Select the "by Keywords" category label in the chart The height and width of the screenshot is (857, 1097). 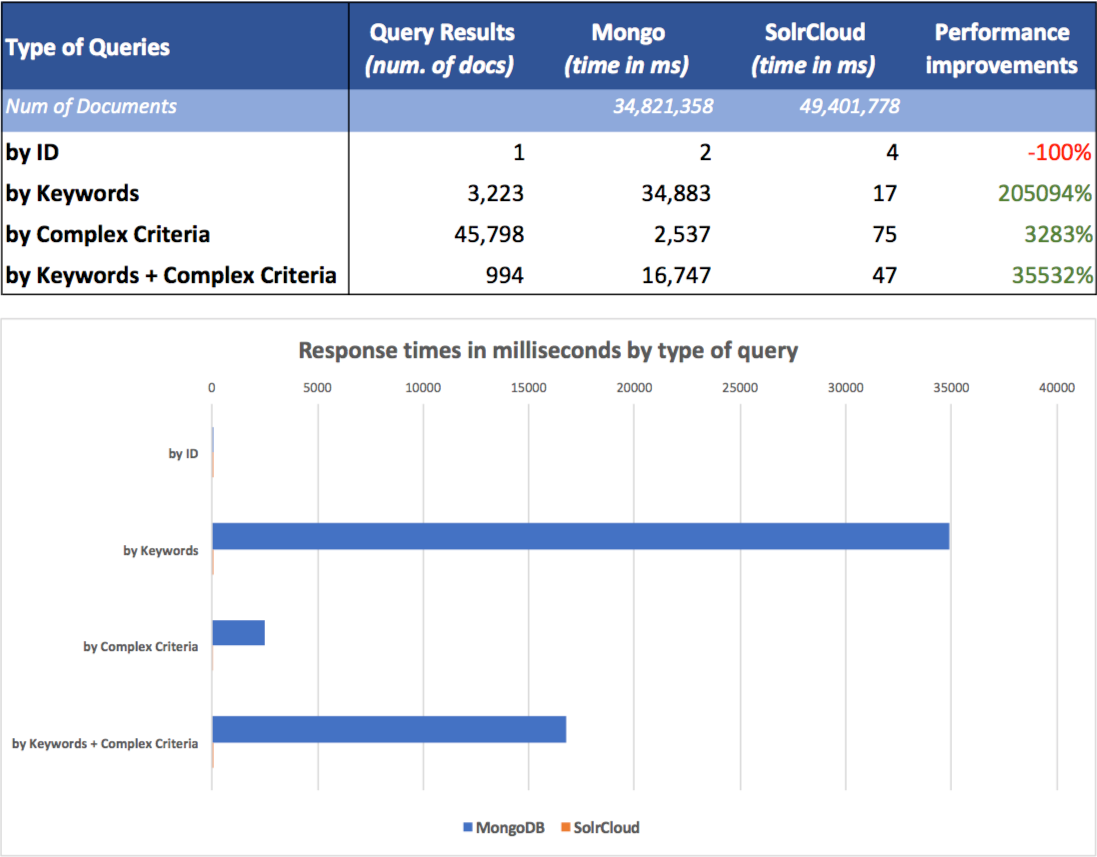tap(161, 551)
